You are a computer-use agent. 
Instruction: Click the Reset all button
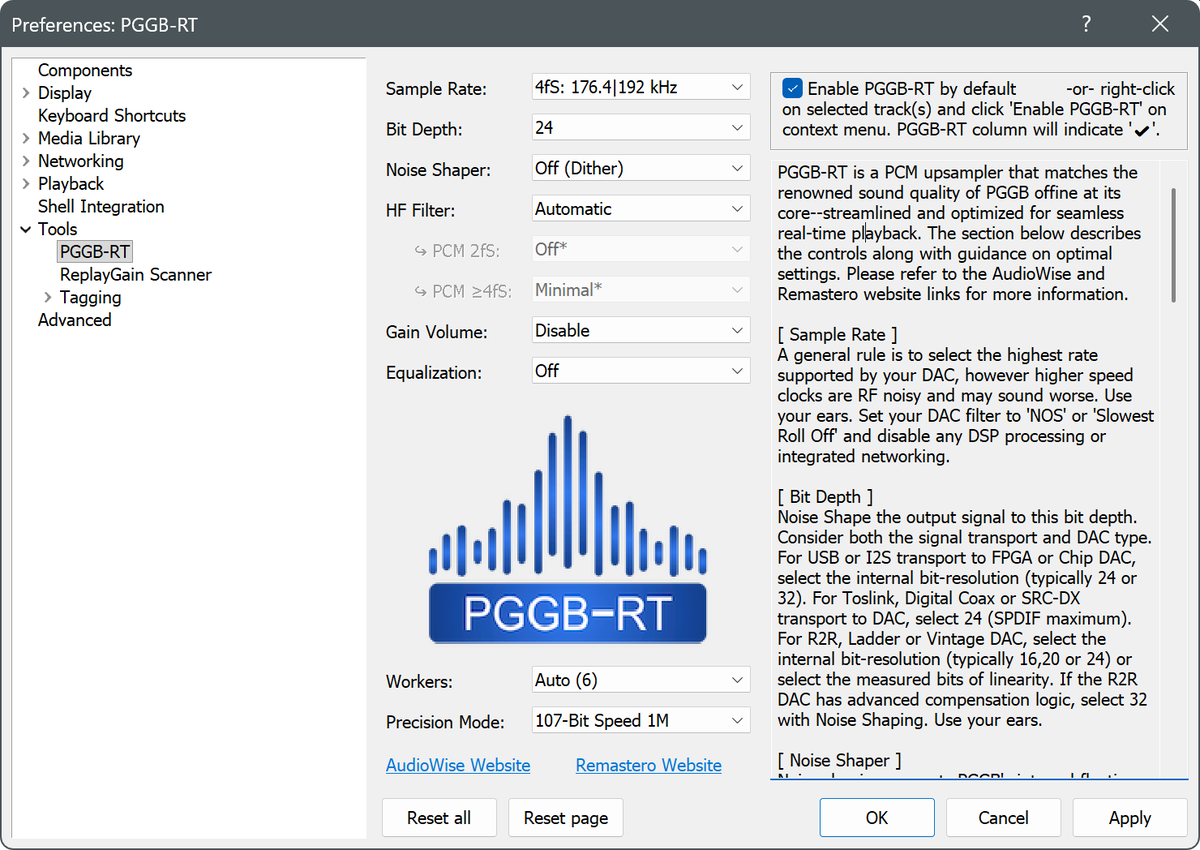point(439,817)
